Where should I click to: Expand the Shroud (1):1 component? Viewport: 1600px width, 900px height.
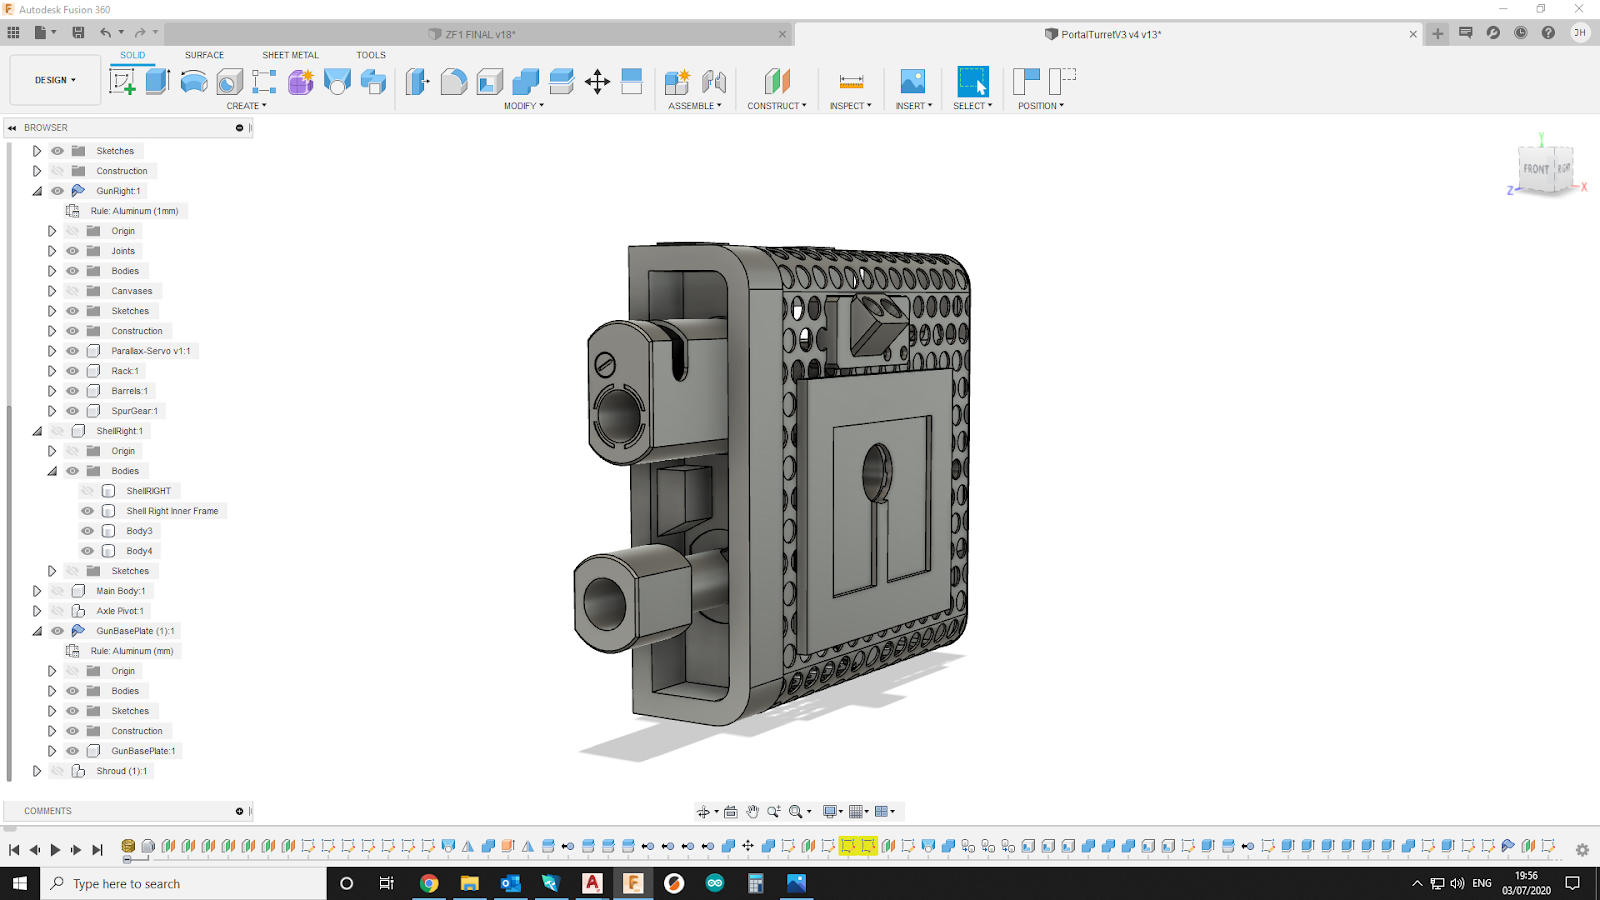[x=37, y=771]
